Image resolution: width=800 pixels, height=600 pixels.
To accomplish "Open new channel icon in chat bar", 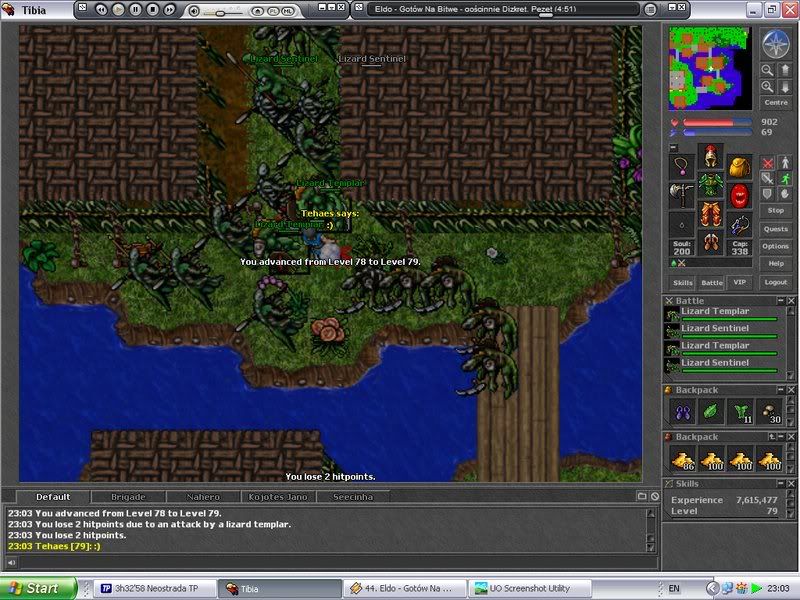I will 641,496.
